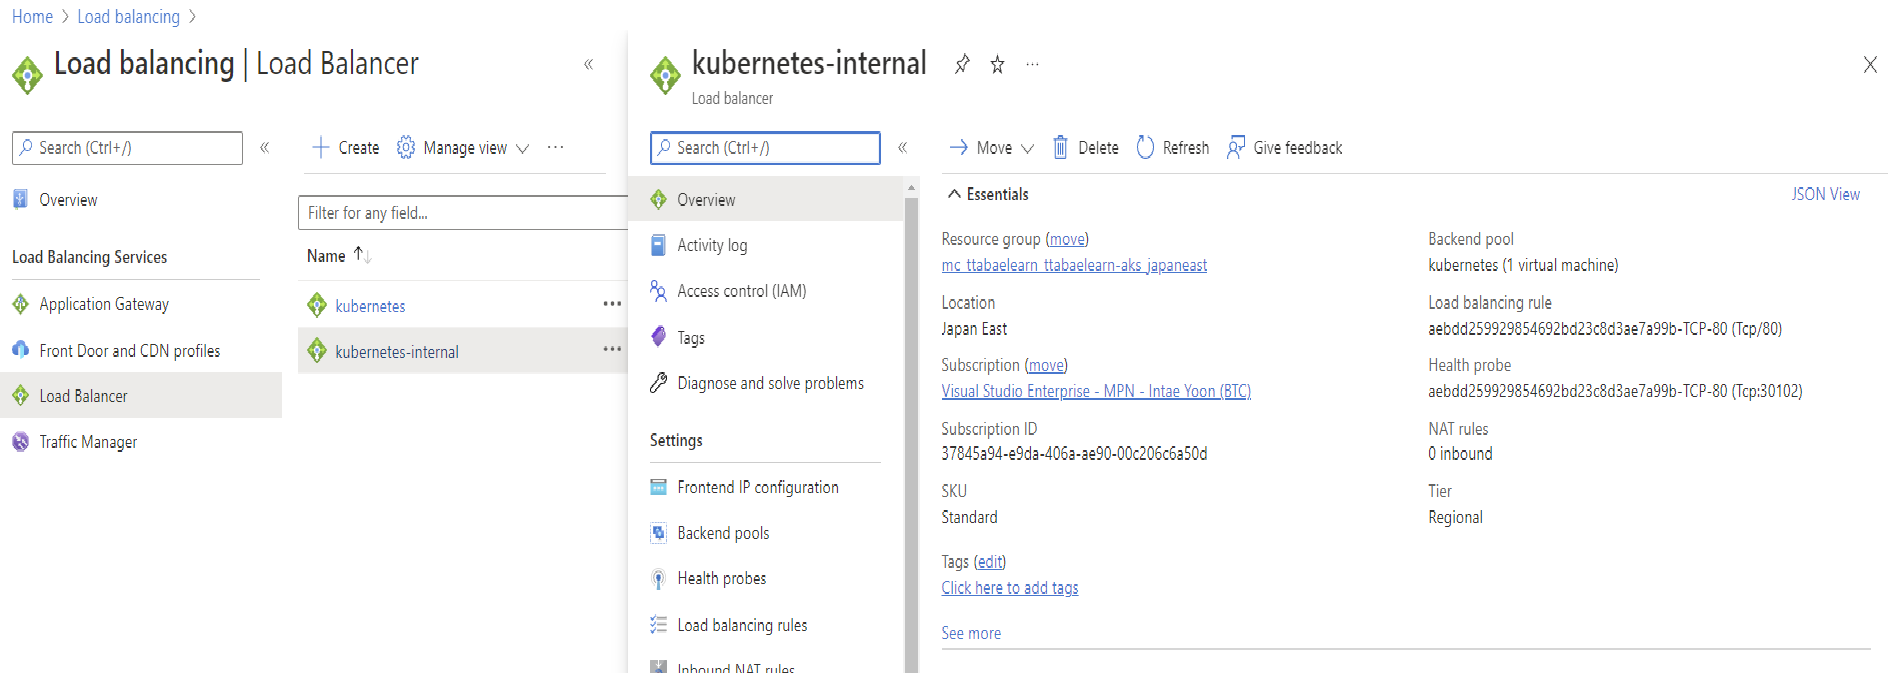Click See more in Essentials
This screenshot has width=1893, height=673.
pos(971,633)
